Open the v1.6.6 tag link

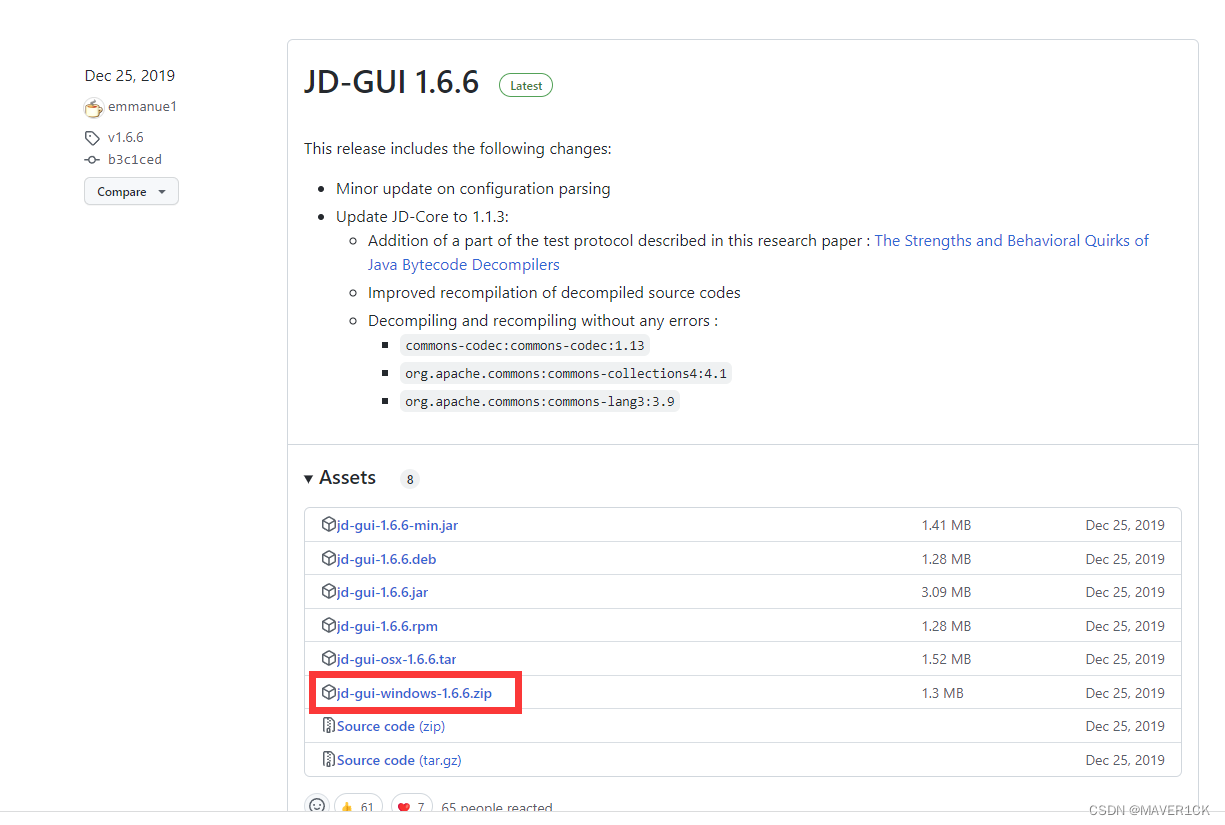(x=126, y=138)
